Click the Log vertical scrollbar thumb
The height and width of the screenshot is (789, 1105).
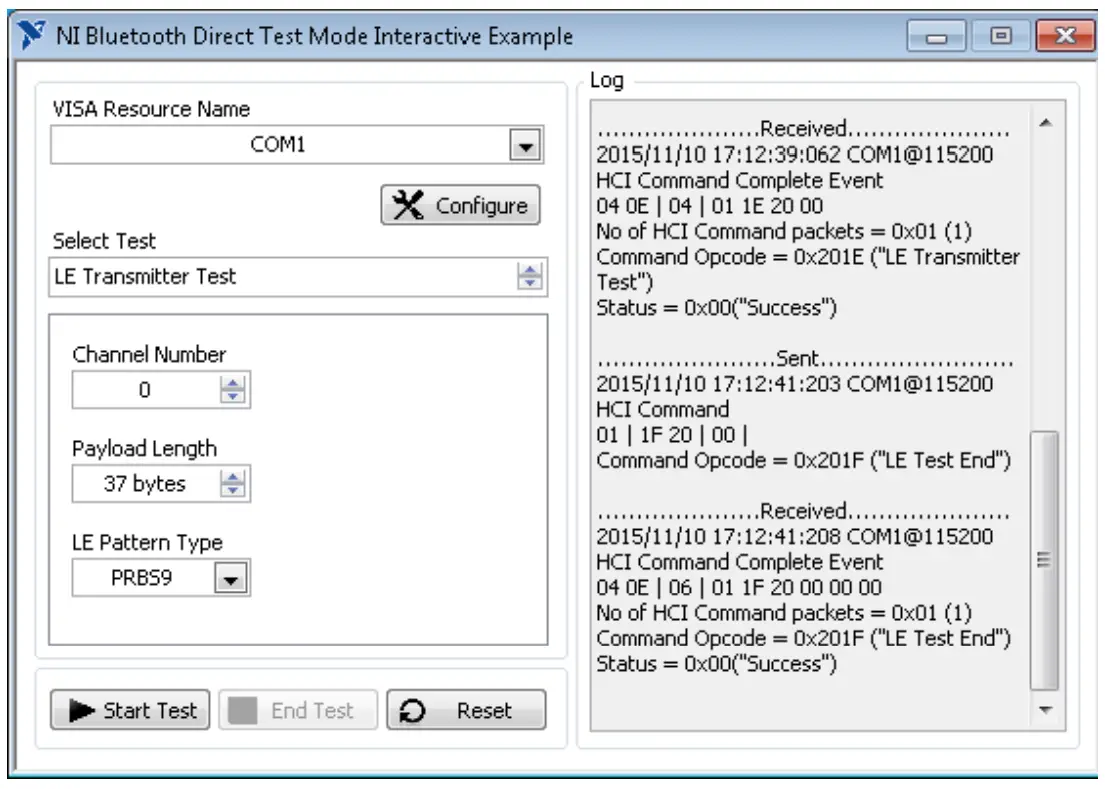coord(1044,561)
